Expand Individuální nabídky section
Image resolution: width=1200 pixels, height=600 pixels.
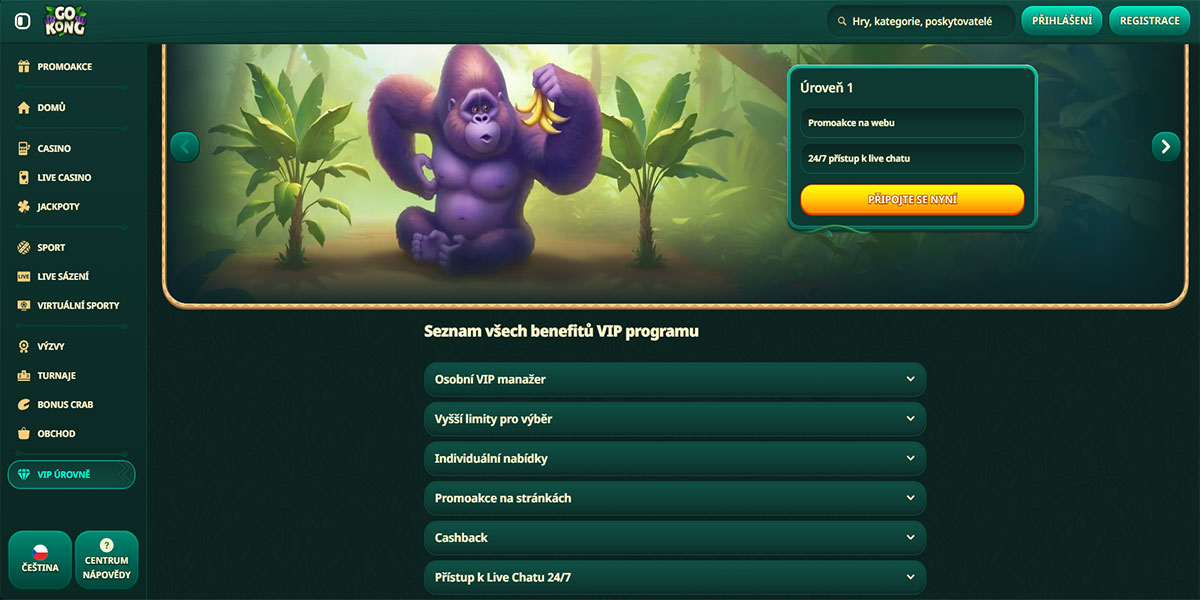pos(675,458)
